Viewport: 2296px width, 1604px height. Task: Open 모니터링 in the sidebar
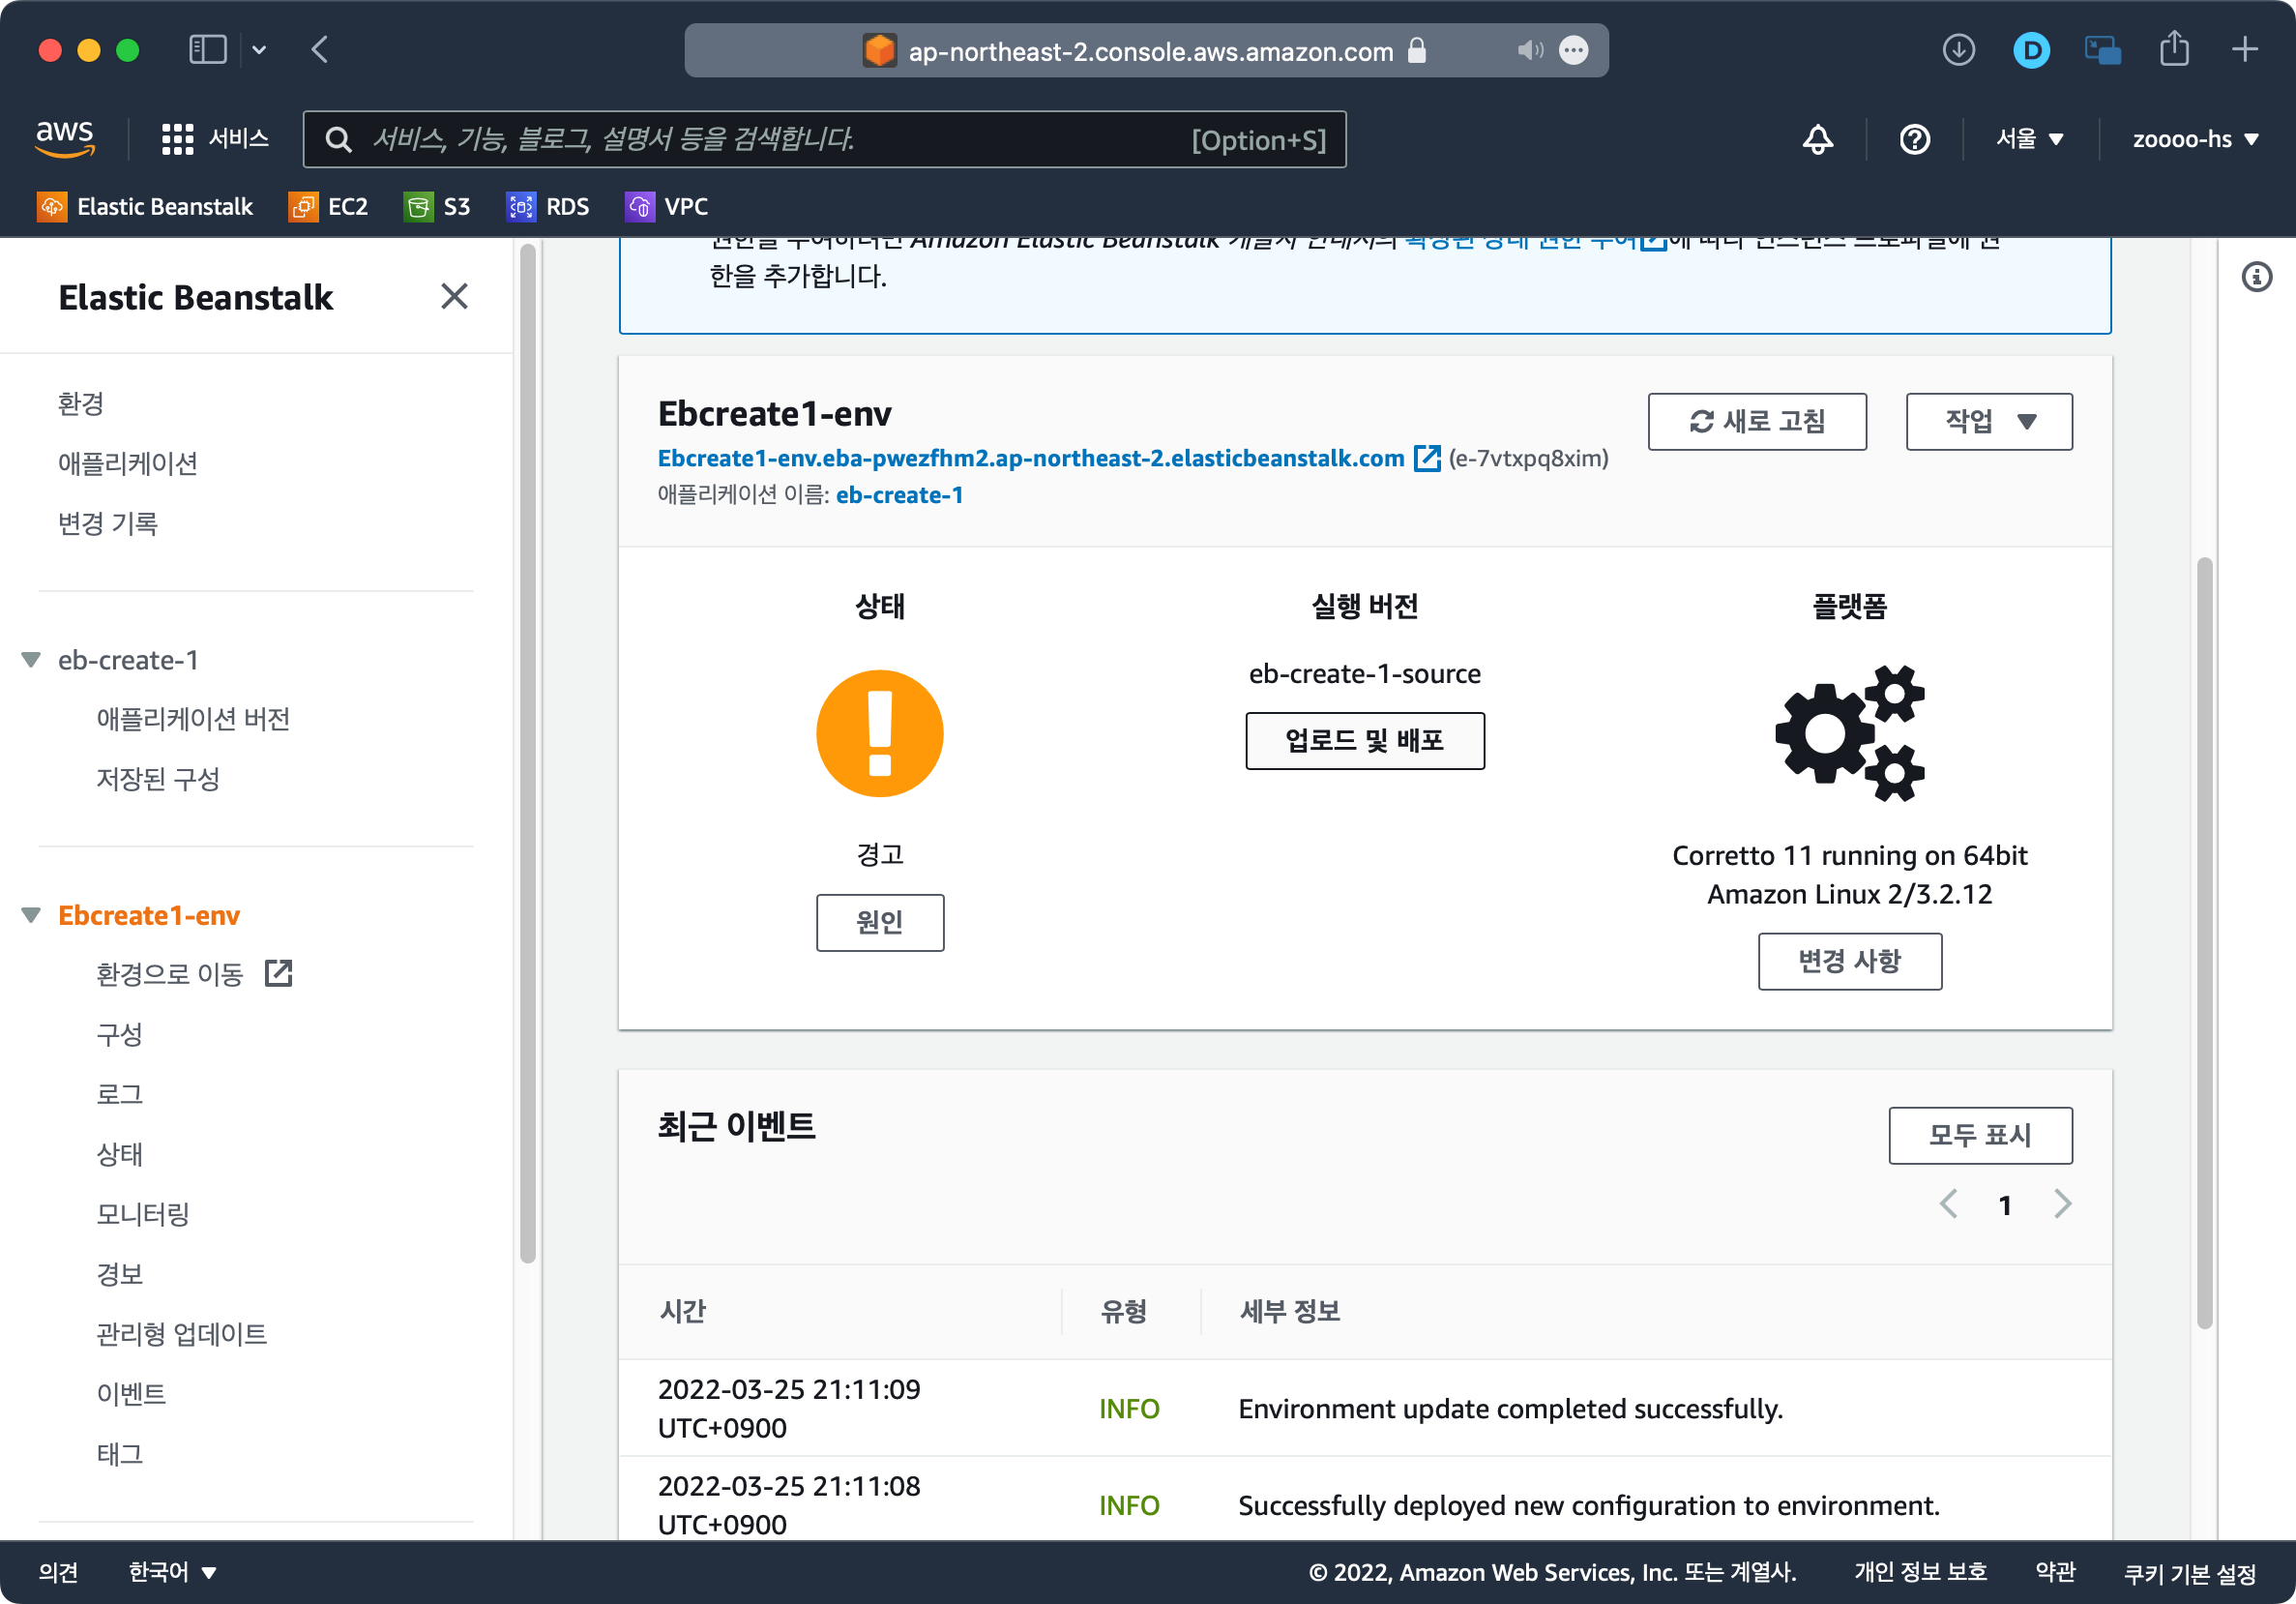142,1213
